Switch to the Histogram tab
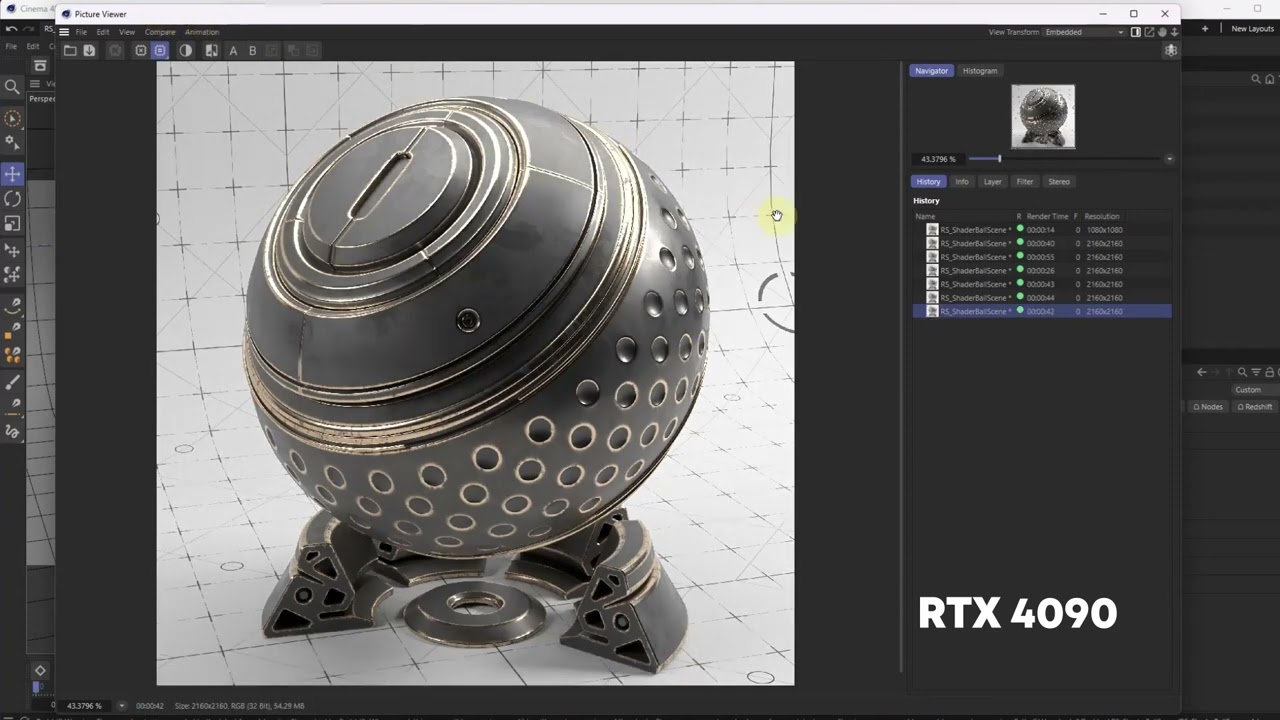1280x720 pixels. point(979,71)
